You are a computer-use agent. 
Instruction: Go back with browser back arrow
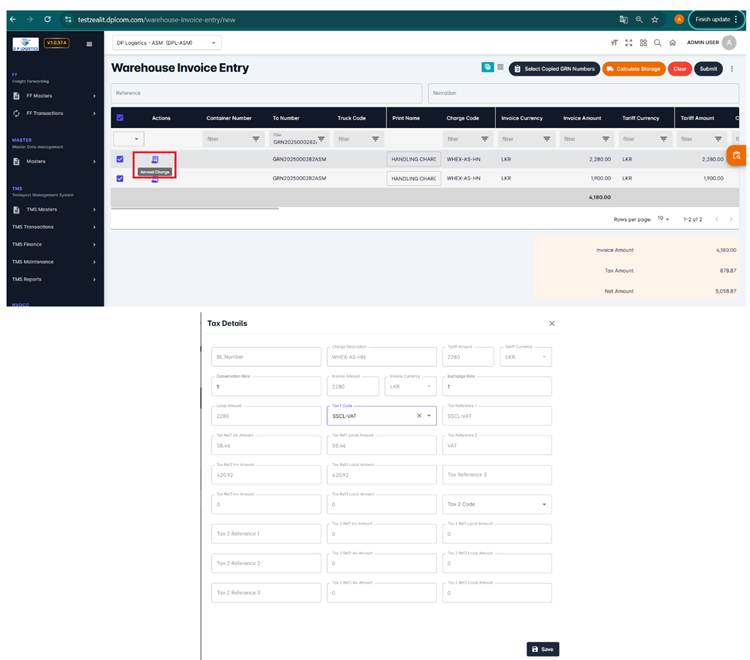point(13,20)
